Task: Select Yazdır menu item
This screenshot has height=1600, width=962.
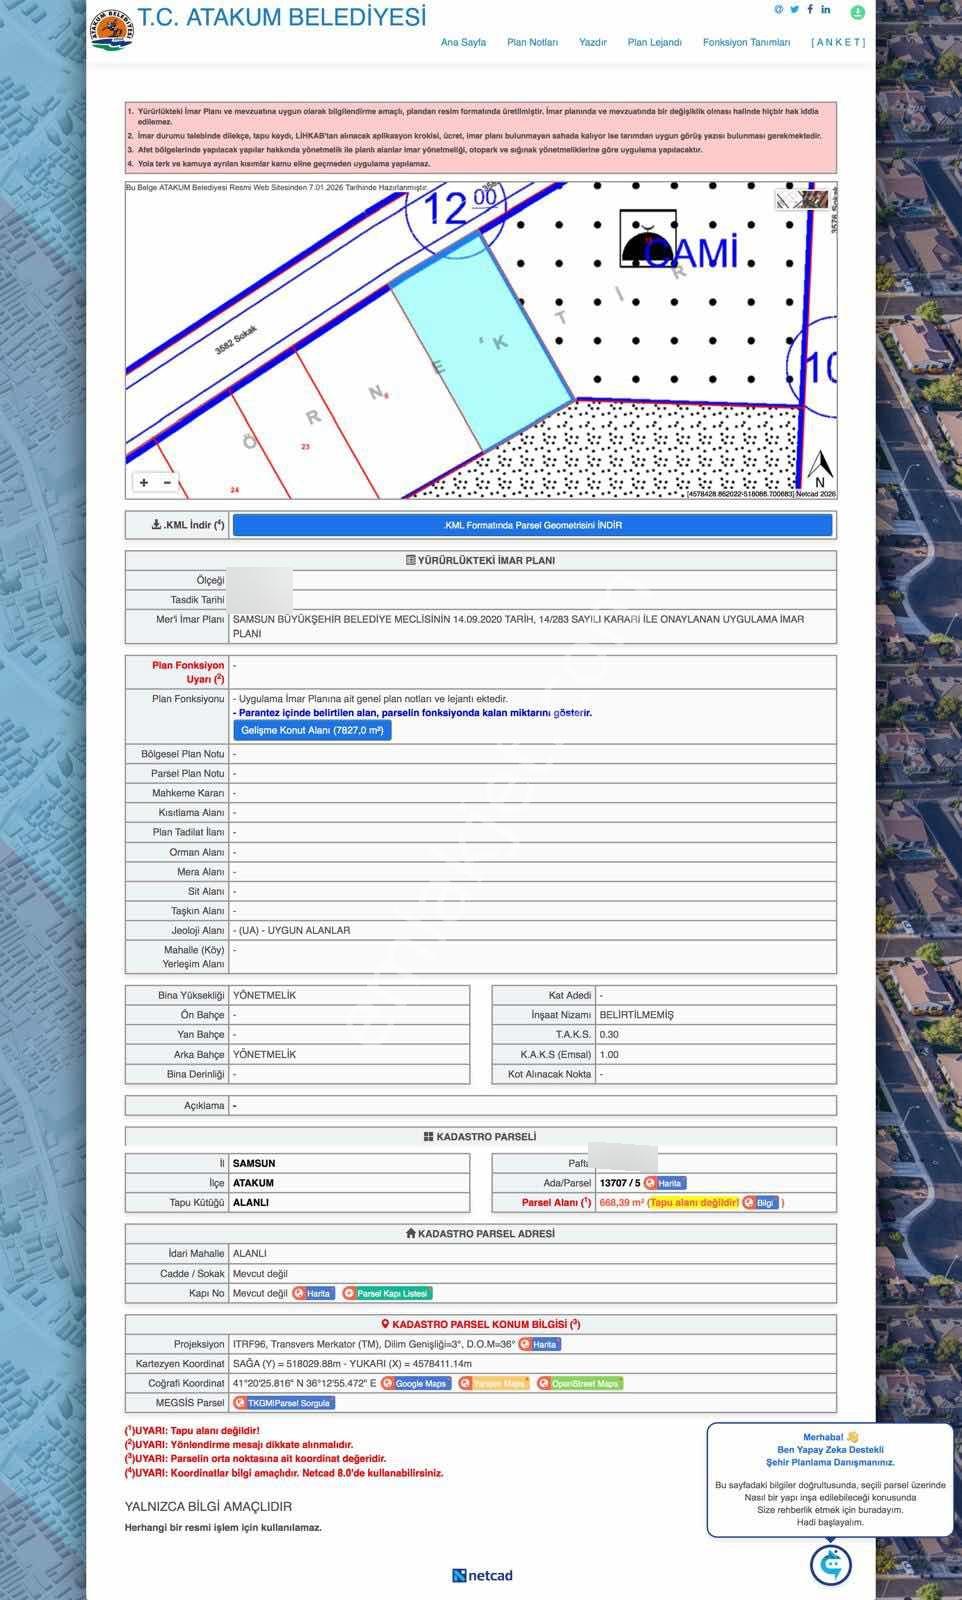Action: 593,42
